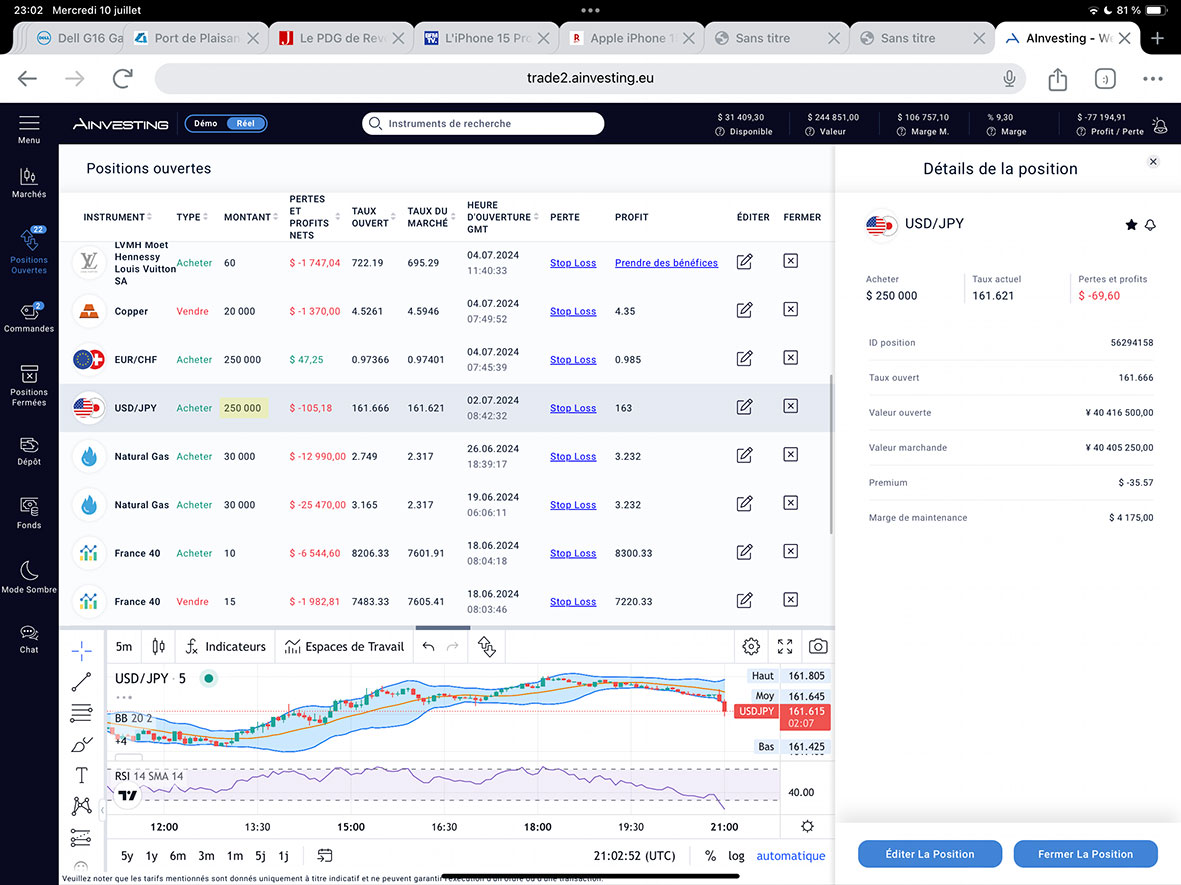Click the instrument search field
Image resolution: width=1181 pixels, height=885 pixels.
click(483, 124)
